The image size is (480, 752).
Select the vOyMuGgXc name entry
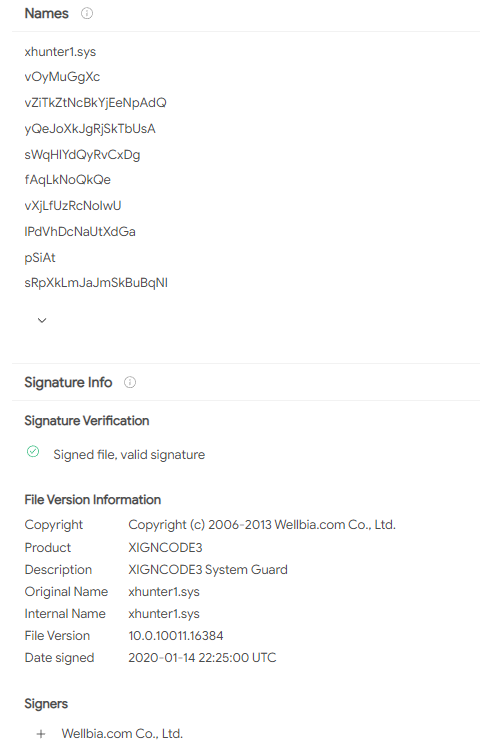tap(62, 77)
